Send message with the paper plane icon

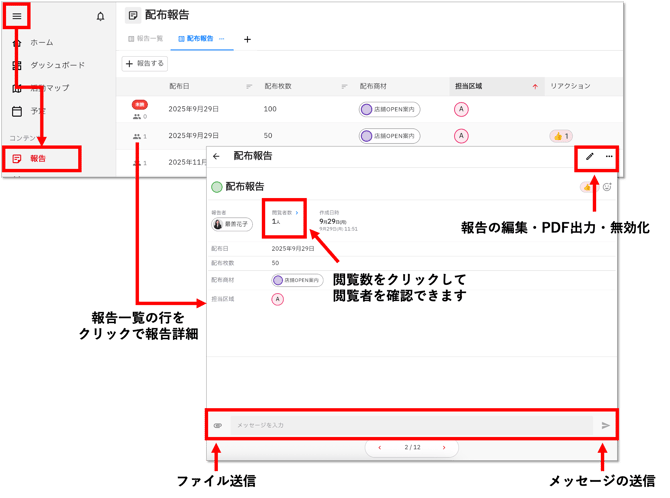pos(605,425)
